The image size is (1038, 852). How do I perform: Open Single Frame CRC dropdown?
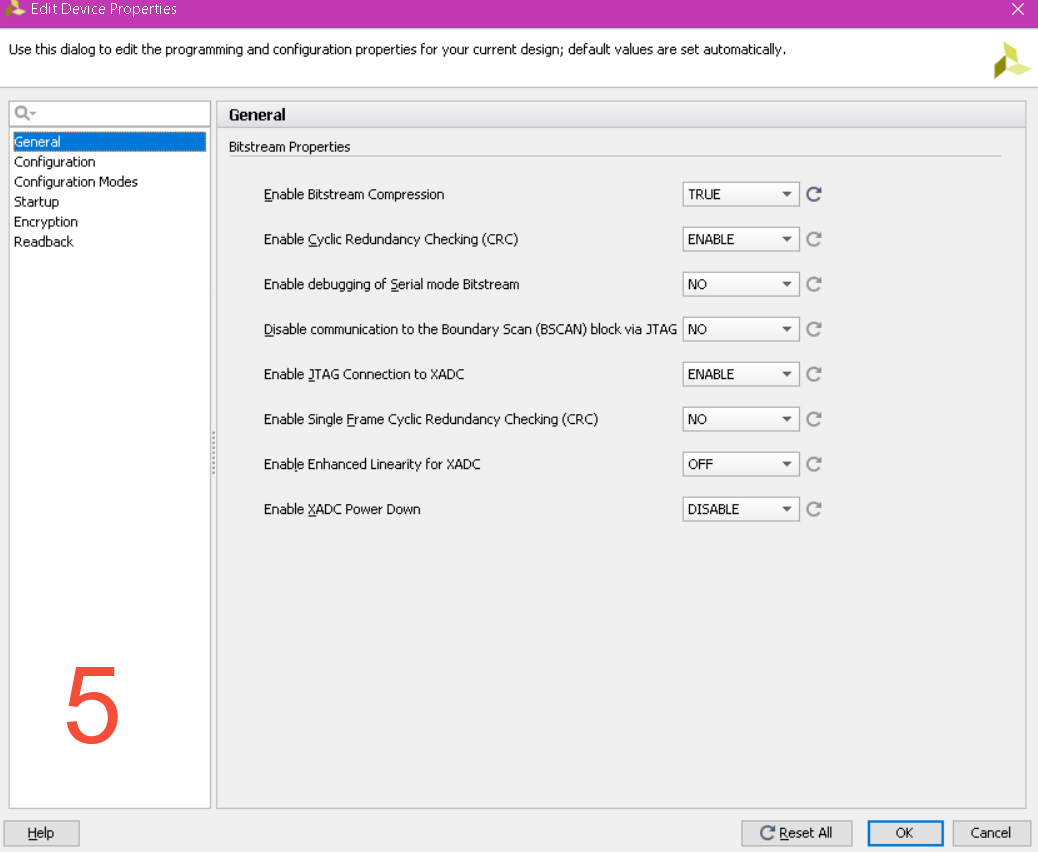click(x=741, y=419)
